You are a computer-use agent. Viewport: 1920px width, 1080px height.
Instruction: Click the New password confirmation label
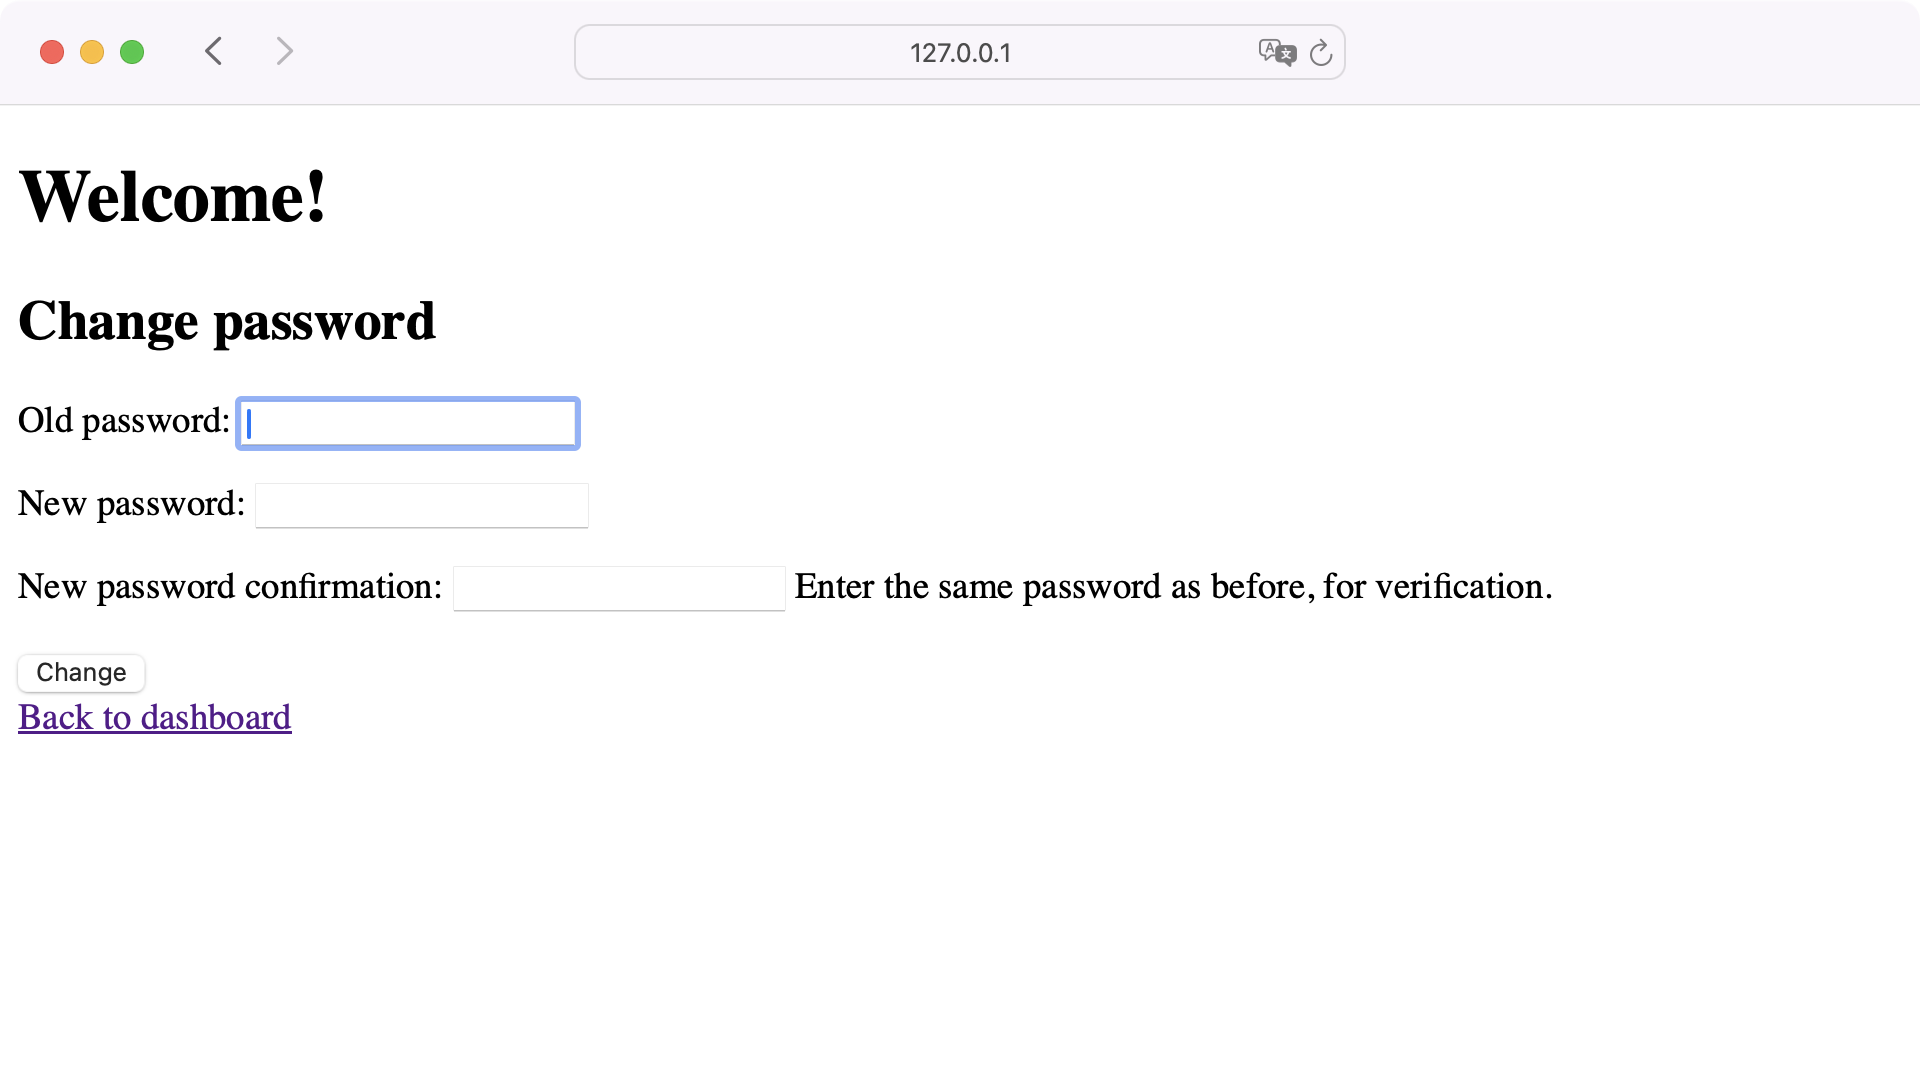pyautogui.click(x=228, y=586)
